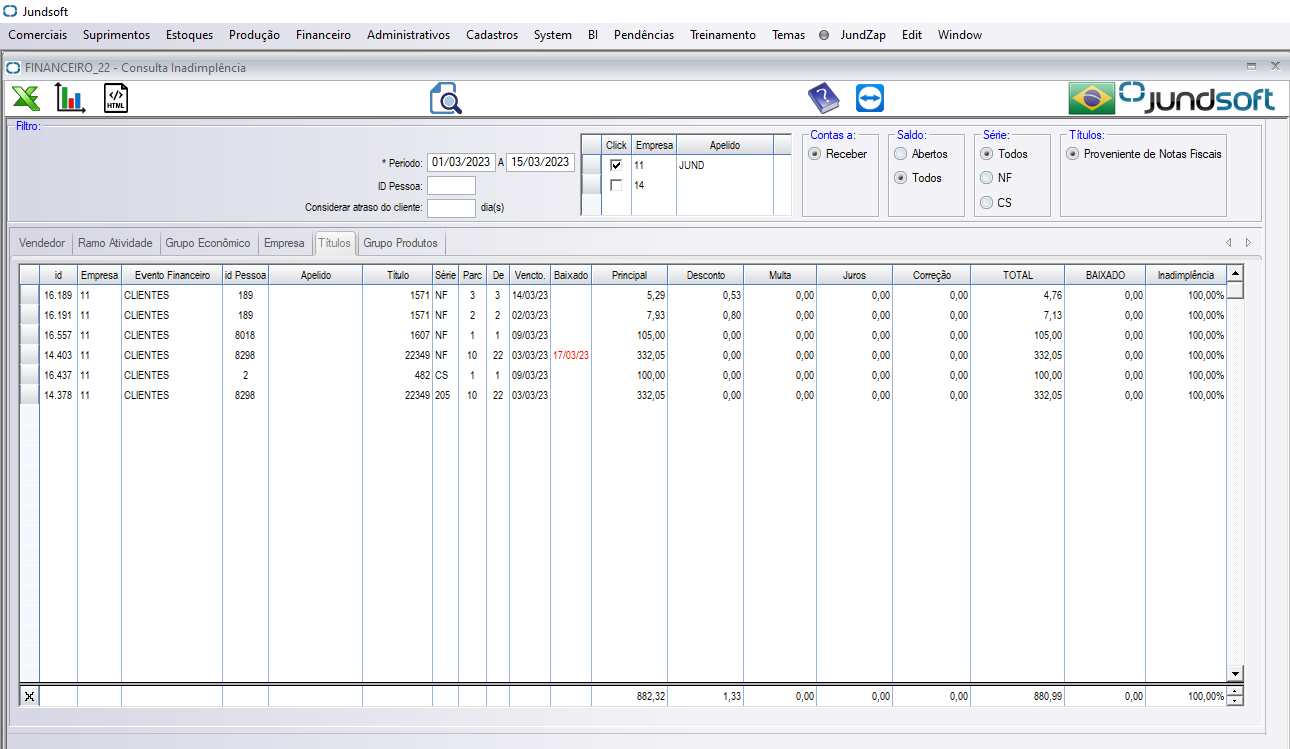Click the period end date field
The height and width of the screenshot is (749, 1290).
click(540, 162)
